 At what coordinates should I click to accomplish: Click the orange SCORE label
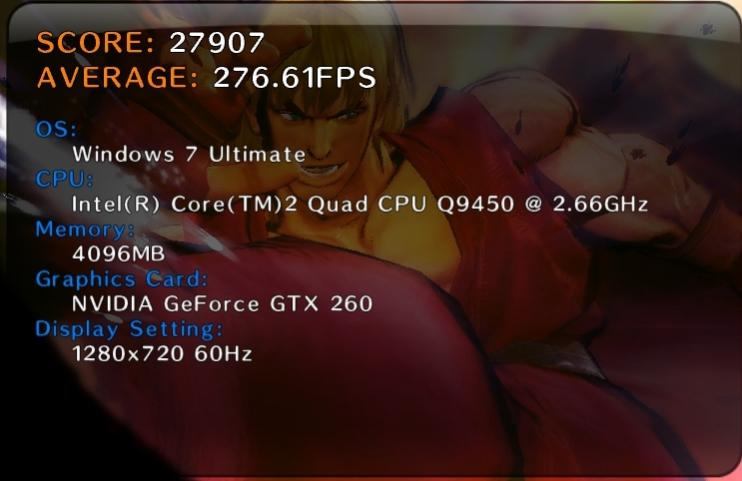click(96, 42)
